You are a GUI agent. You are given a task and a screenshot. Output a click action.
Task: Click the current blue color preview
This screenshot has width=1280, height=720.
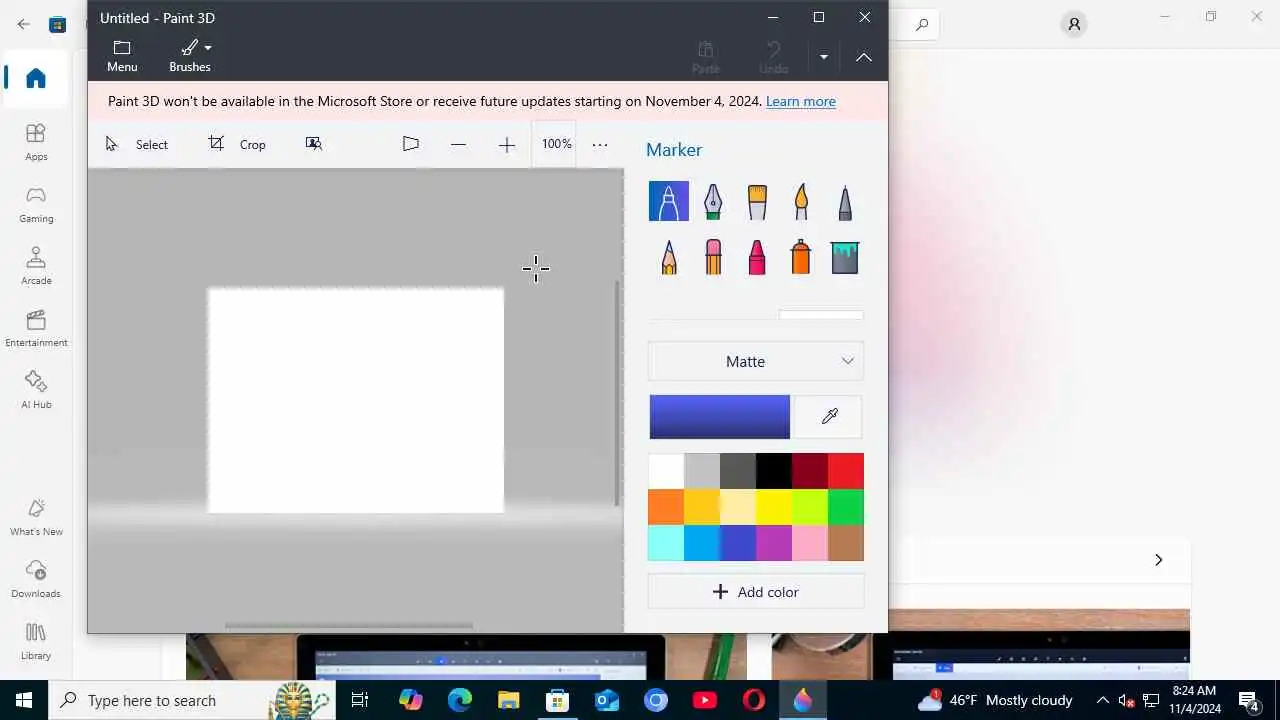720,417
